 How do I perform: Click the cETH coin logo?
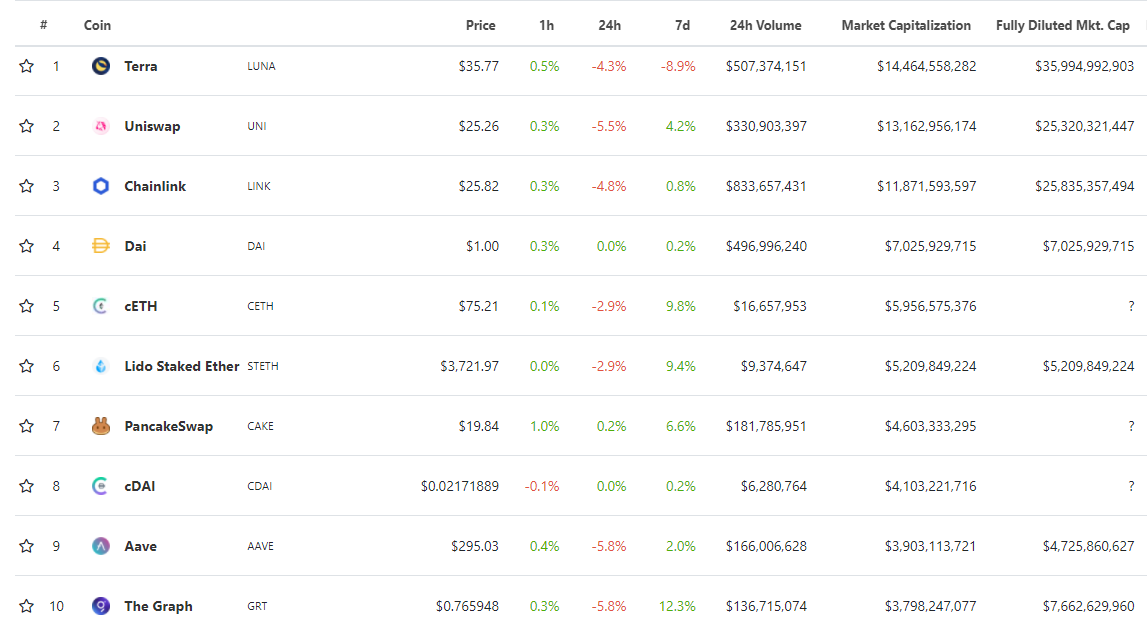coord(101,306)
